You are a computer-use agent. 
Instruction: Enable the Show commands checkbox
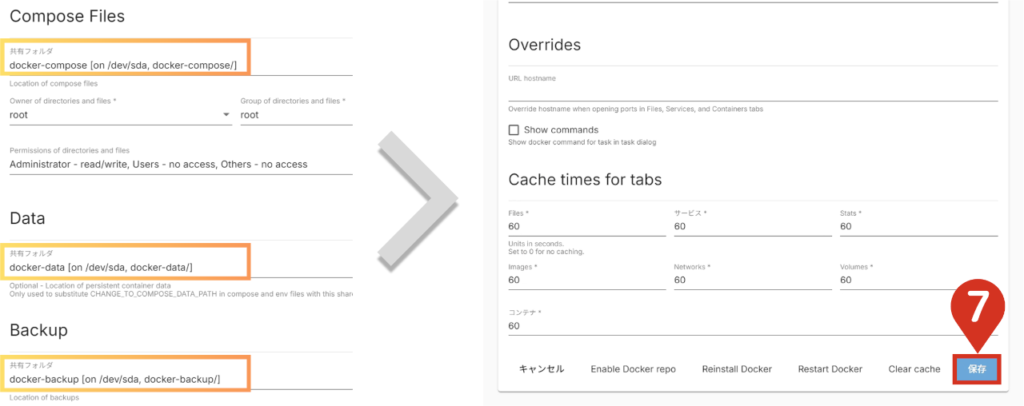(x=514, y=130)
